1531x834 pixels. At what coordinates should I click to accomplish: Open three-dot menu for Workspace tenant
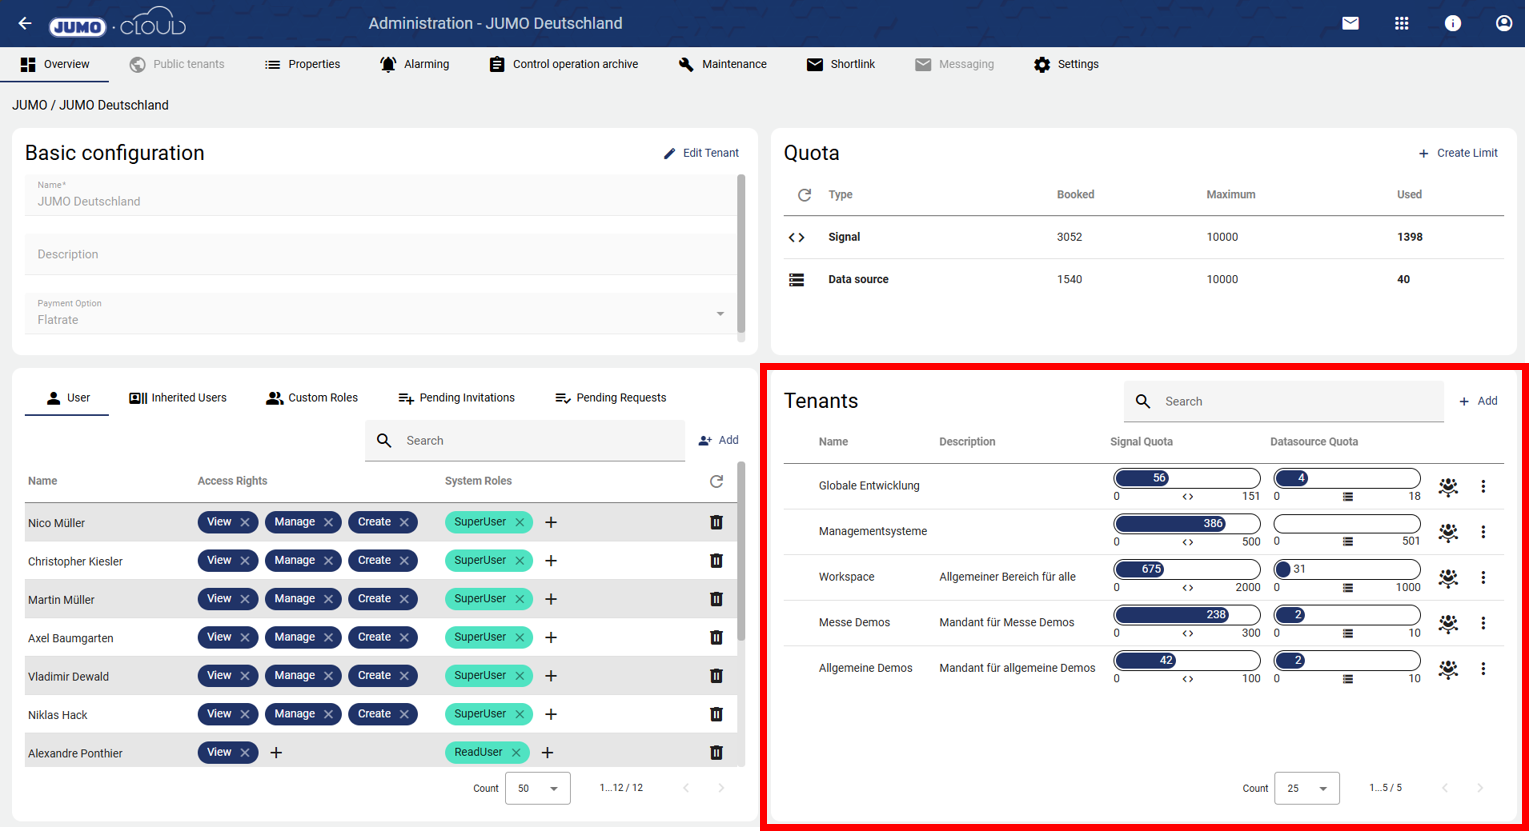pyautogui.click(x=1483, y=578)
